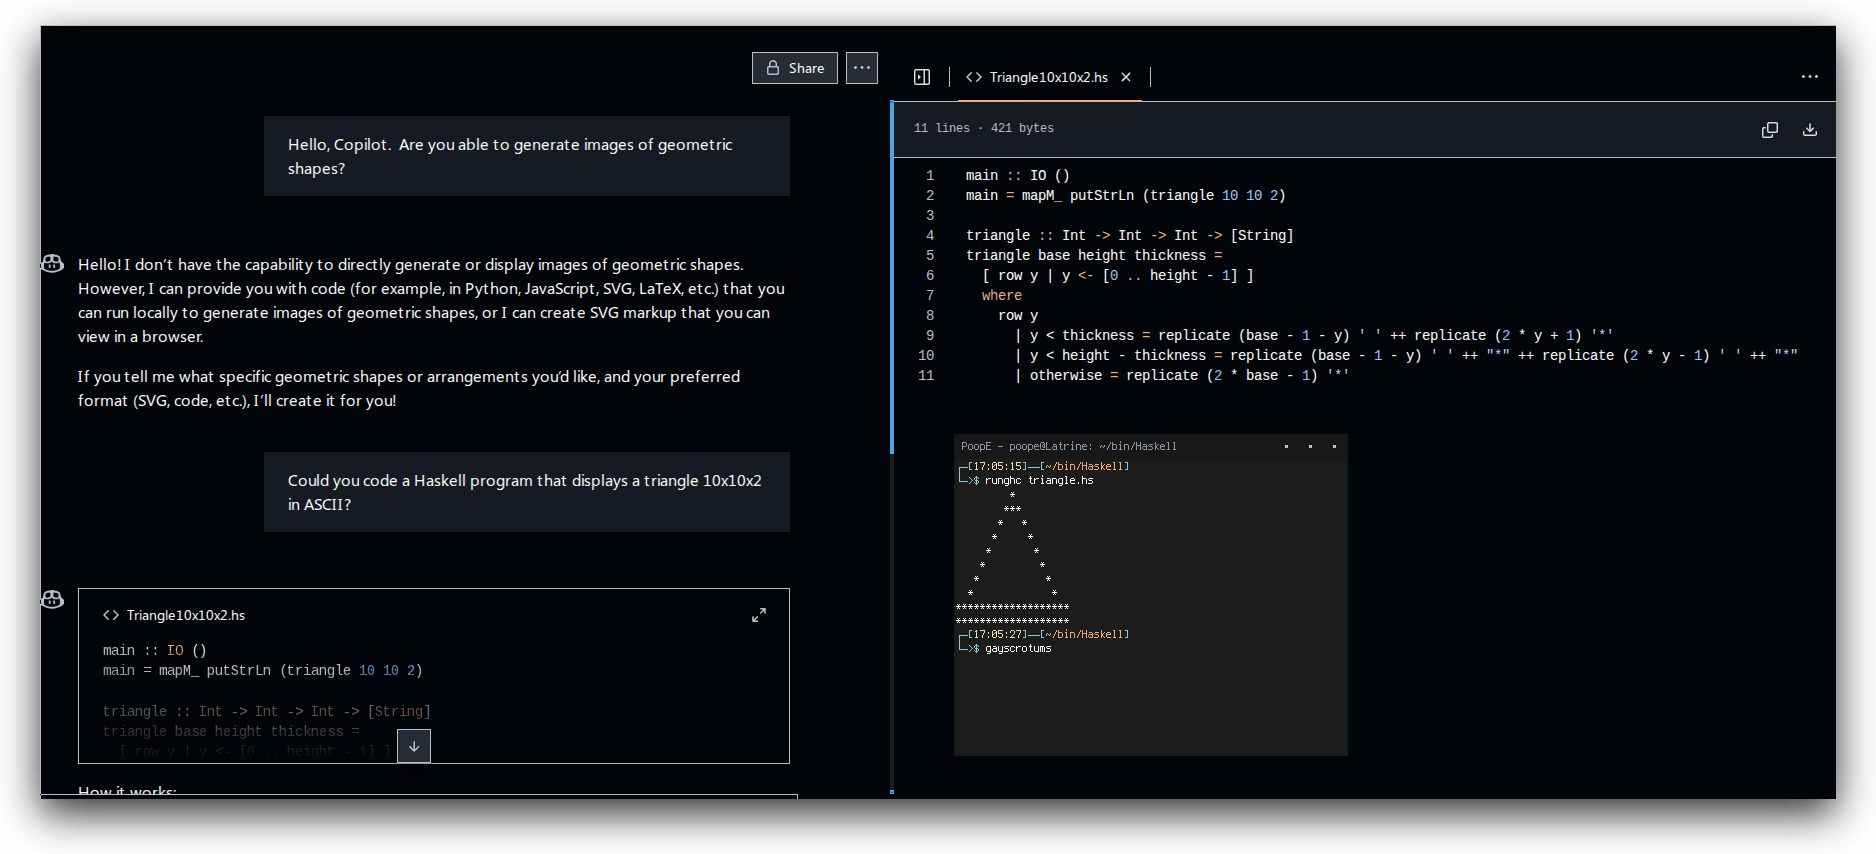This screenshot has height=854, width=1876.
Task: Click the '11 lines · 421 bytes' label
Action: coord(983,128)
